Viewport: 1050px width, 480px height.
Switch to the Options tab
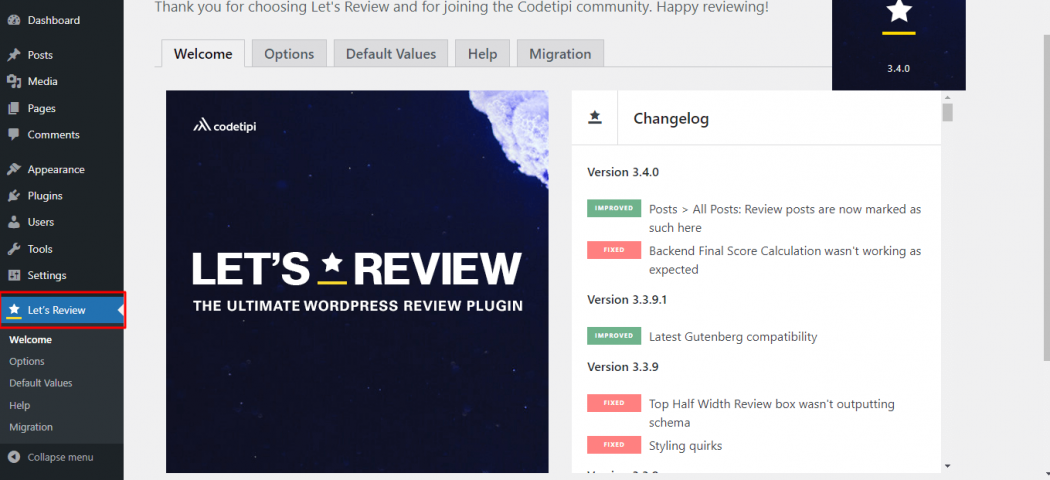click(289, 54)
